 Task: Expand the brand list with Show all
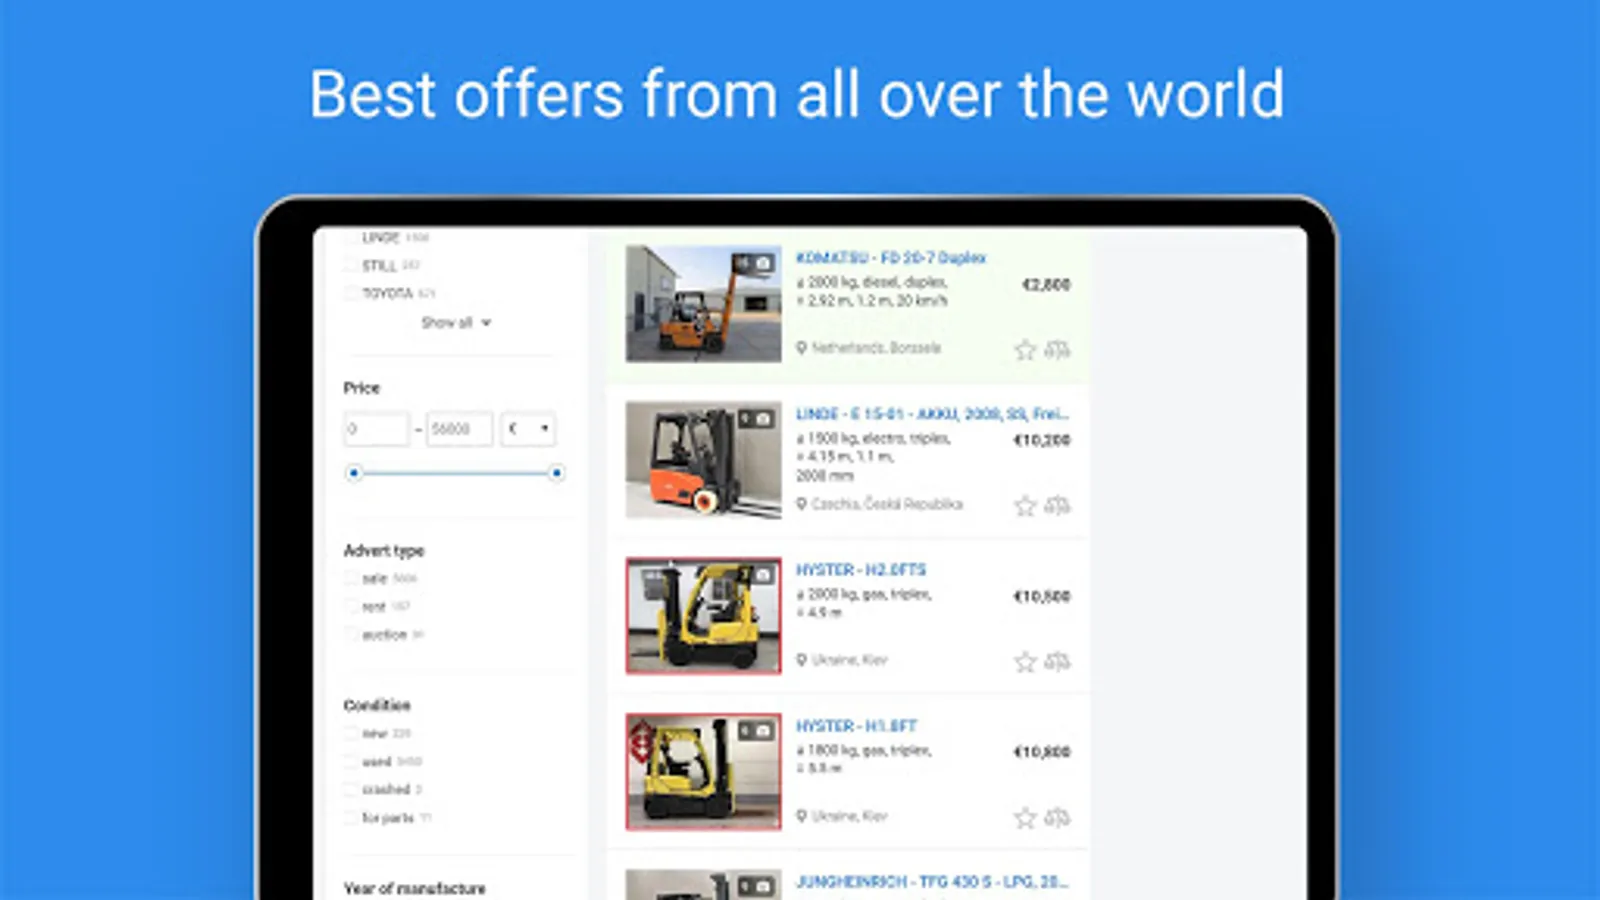click(456, 322)
